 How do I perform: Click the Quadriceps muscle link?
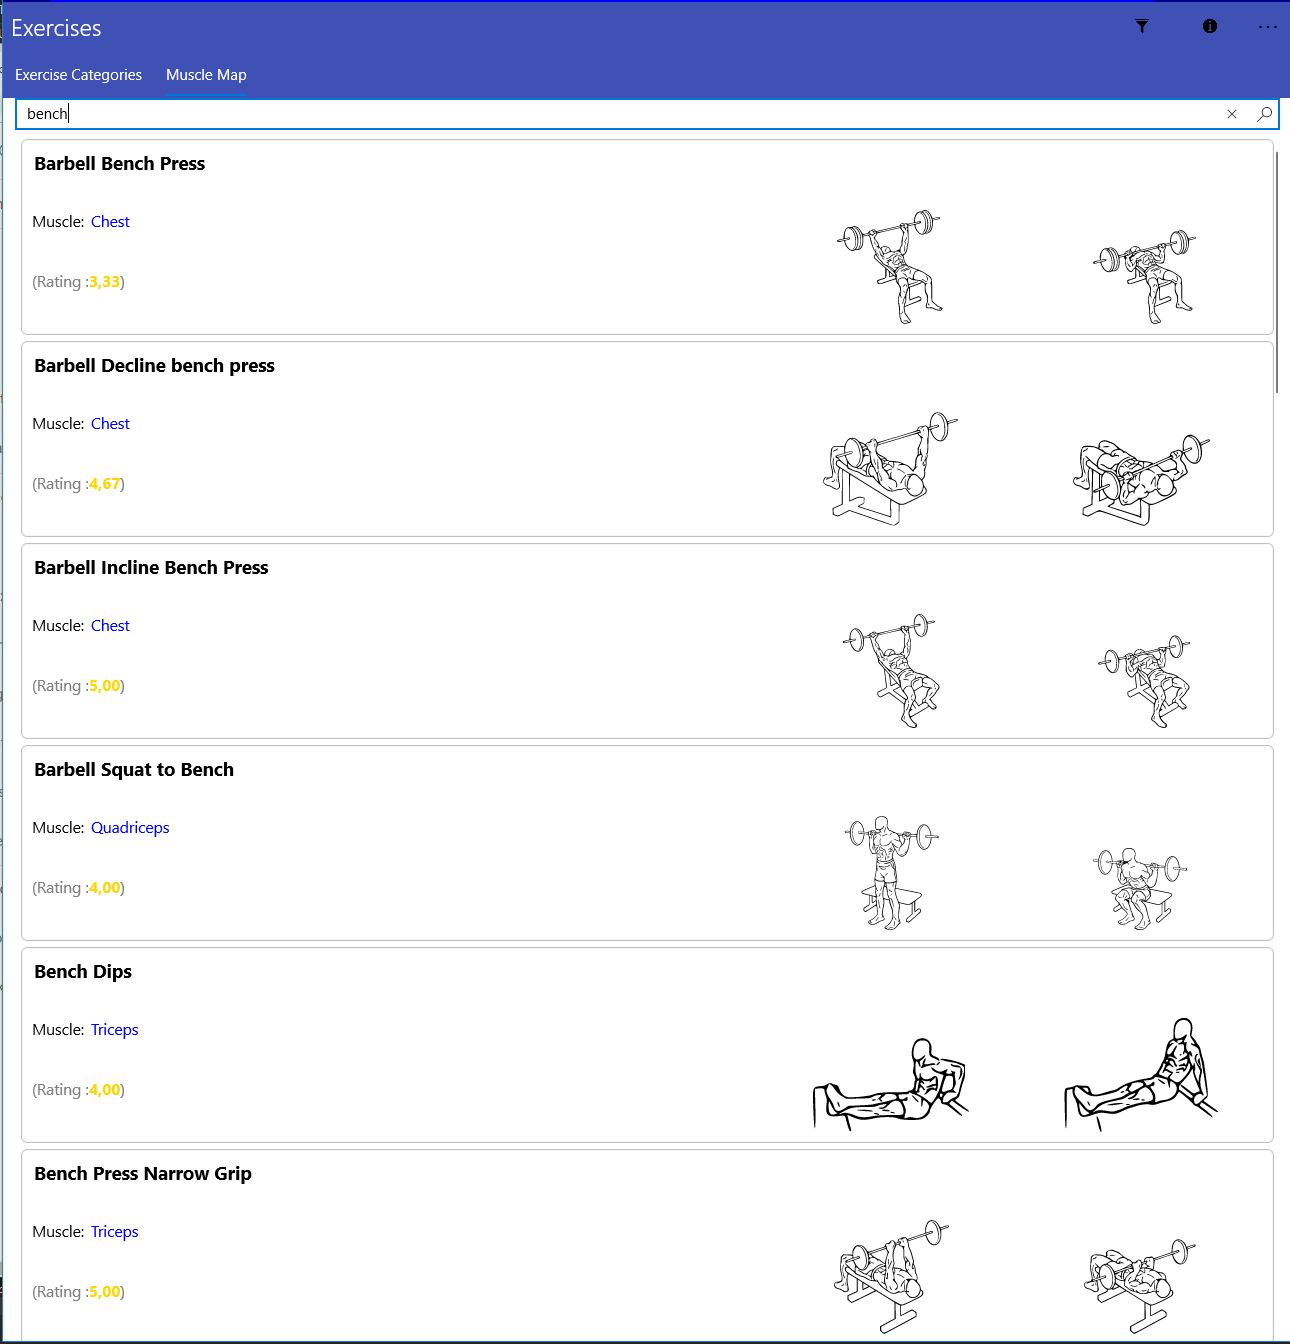(130, 828)
